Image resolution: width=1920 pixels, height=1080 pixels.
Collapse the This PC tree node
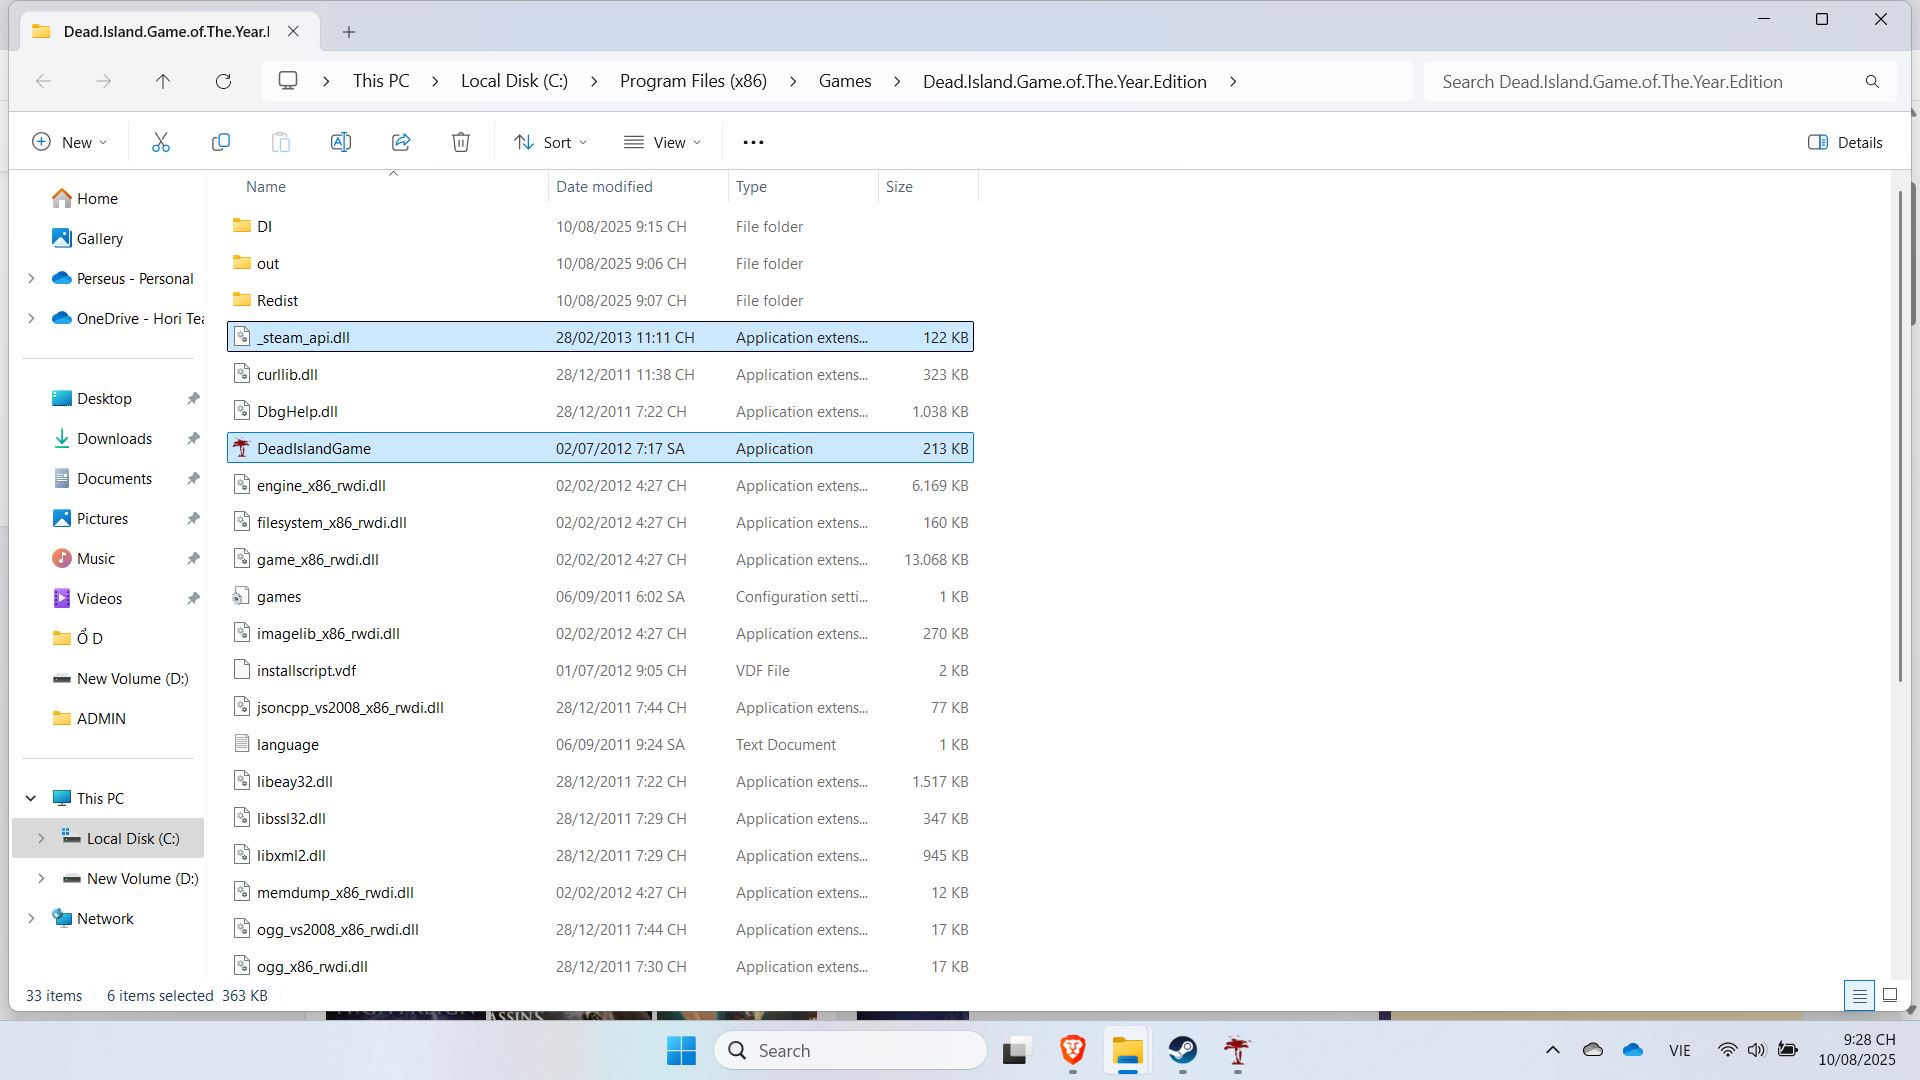(x=31, y=798)
